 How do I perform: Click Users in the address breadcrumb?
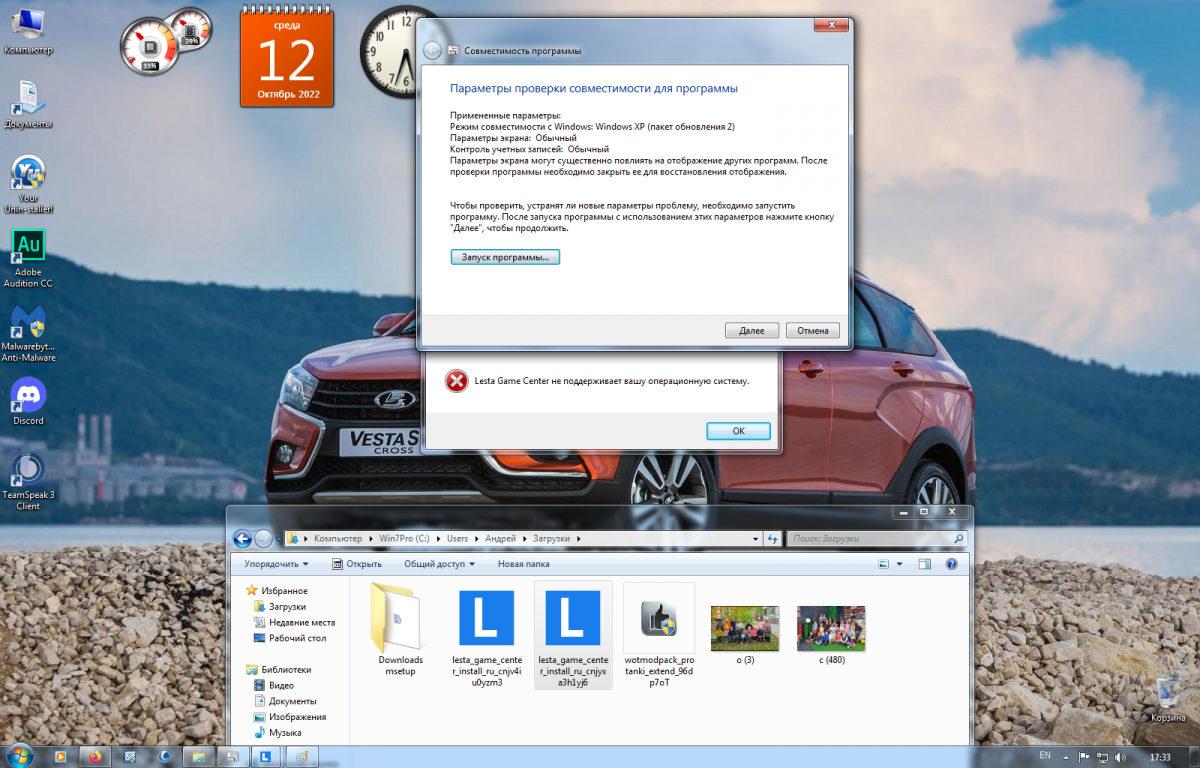pyautogui.click(x=458, y=539)
